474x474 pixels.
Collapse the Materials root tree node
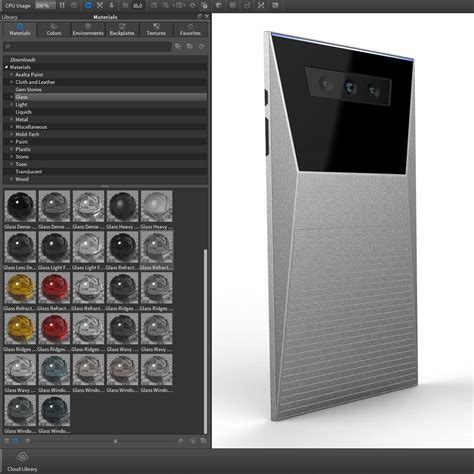[6, 67]
